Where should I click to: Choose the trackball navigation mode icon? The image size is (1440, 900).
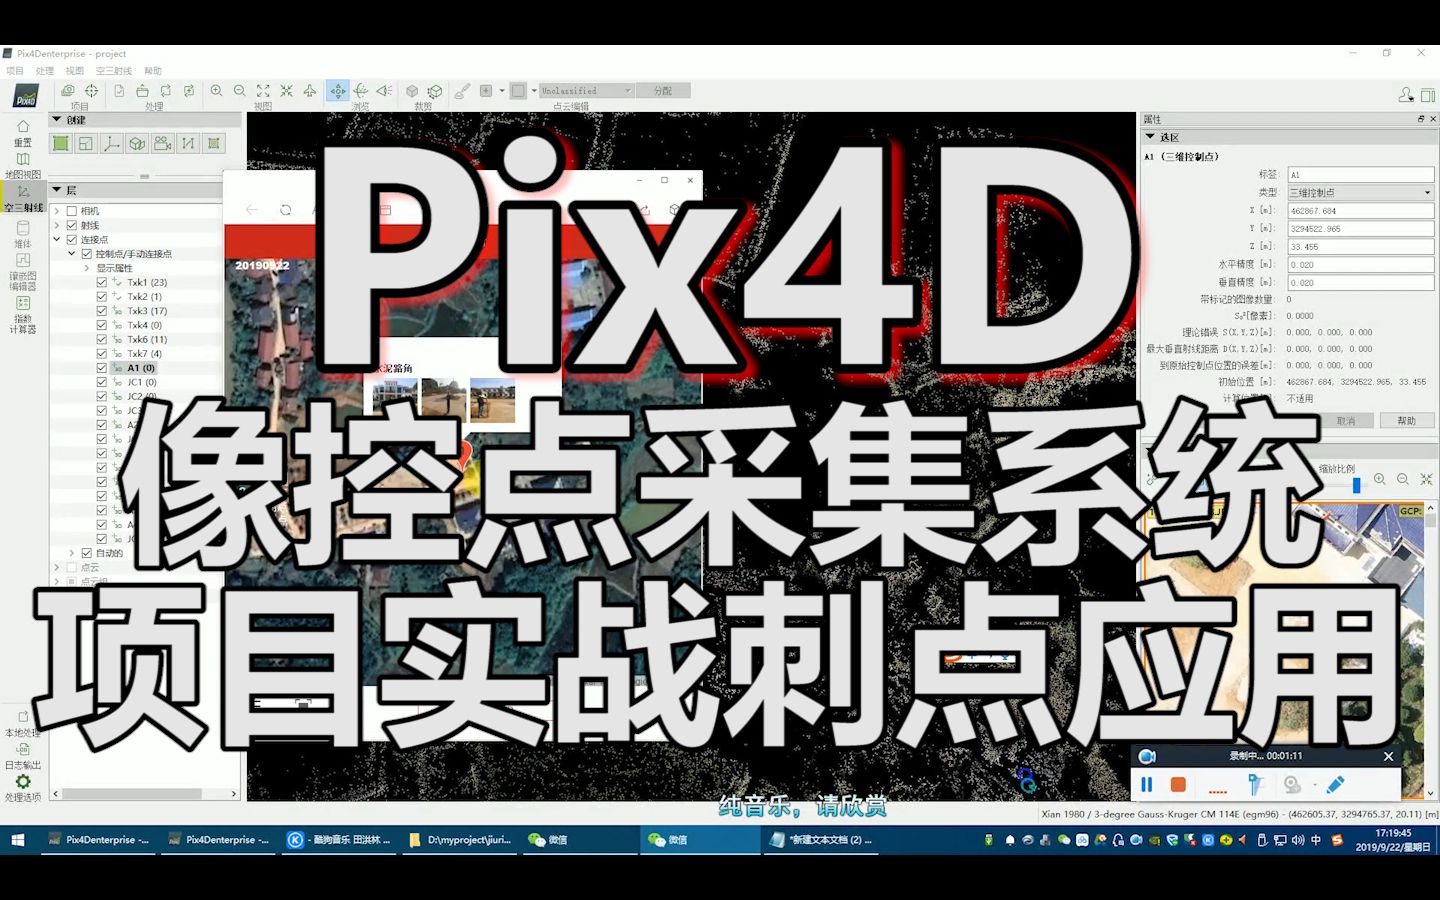[x=361, y=91]
